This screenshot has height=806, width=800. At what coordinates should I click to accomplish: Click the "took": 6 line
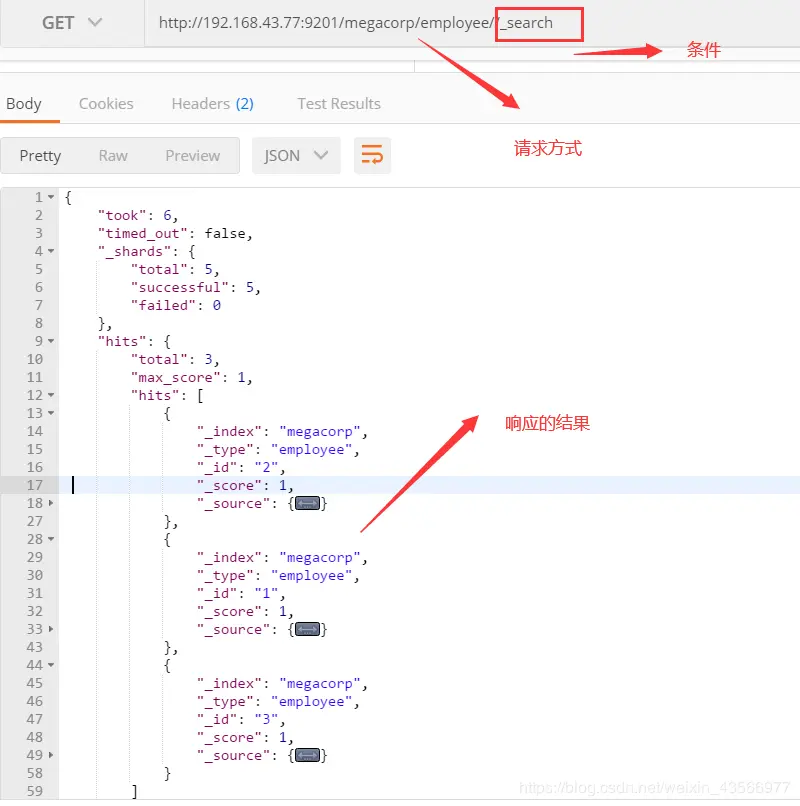point(138,215)
